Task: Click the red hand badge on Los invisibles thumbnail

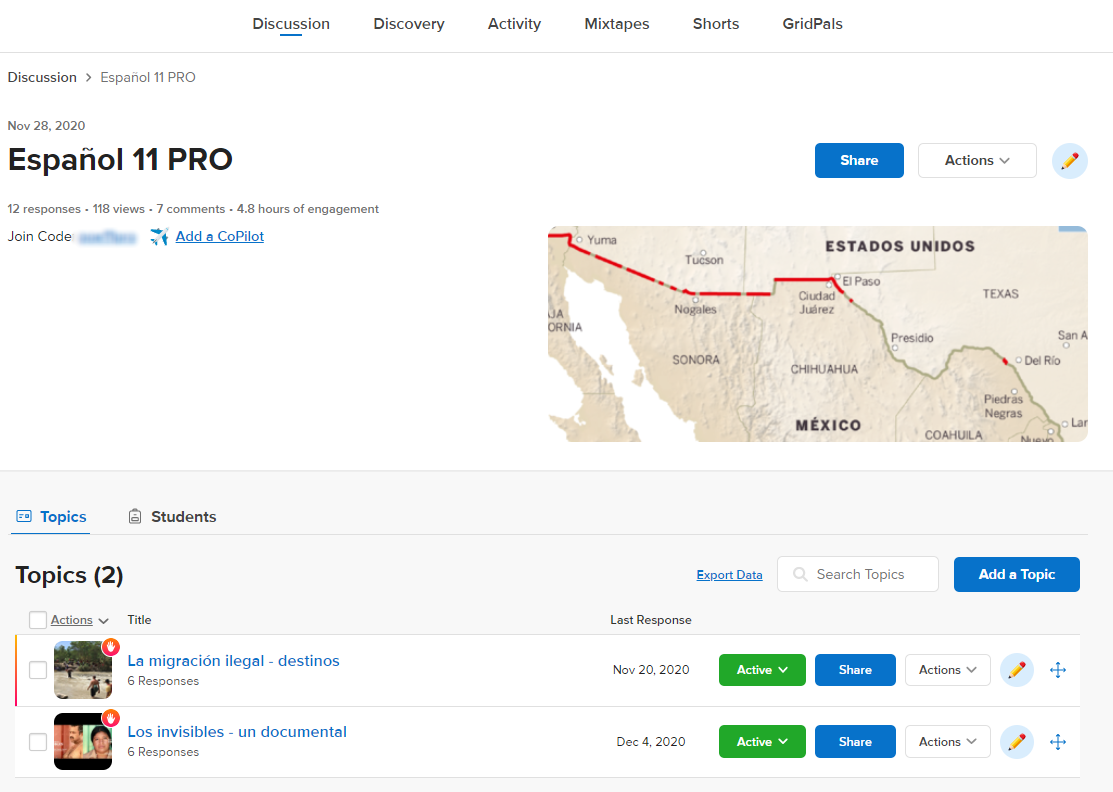Action: [x=111, y=719]
